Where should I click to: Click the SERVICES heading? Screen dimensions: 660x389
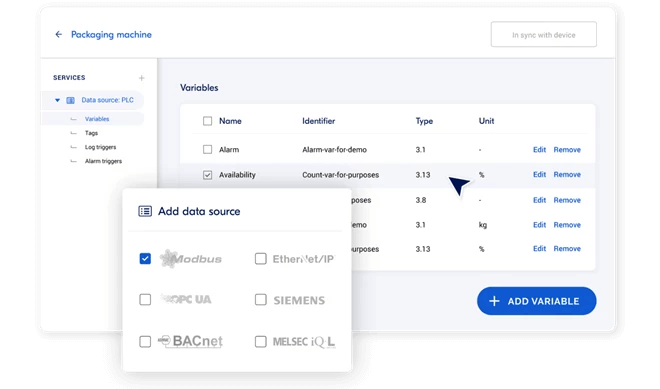tap(69, 77)
